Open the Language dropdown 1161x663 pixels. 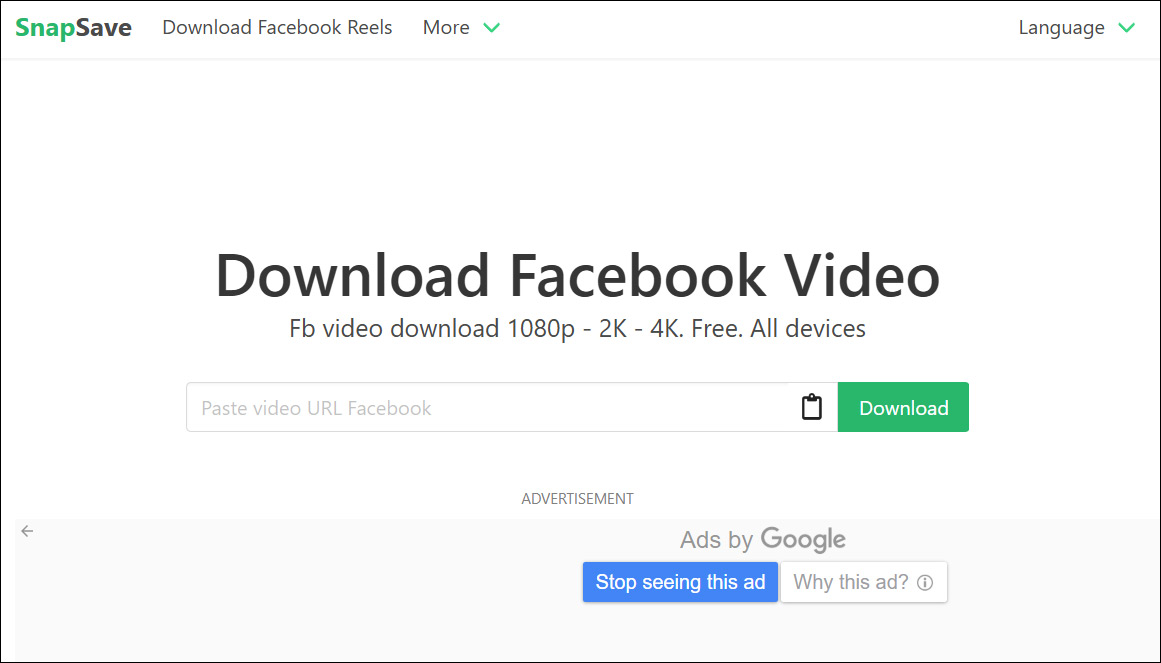(x=1077, y=27)
